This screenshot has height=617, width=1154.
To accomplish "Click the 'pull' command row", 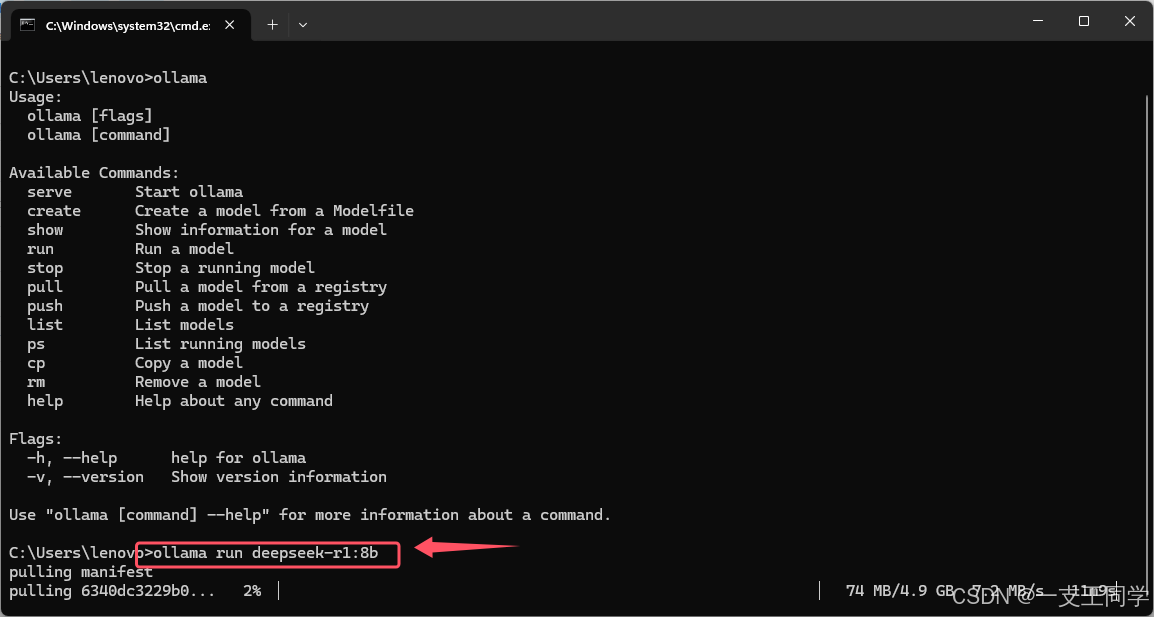I will click(x=207, y=288).
